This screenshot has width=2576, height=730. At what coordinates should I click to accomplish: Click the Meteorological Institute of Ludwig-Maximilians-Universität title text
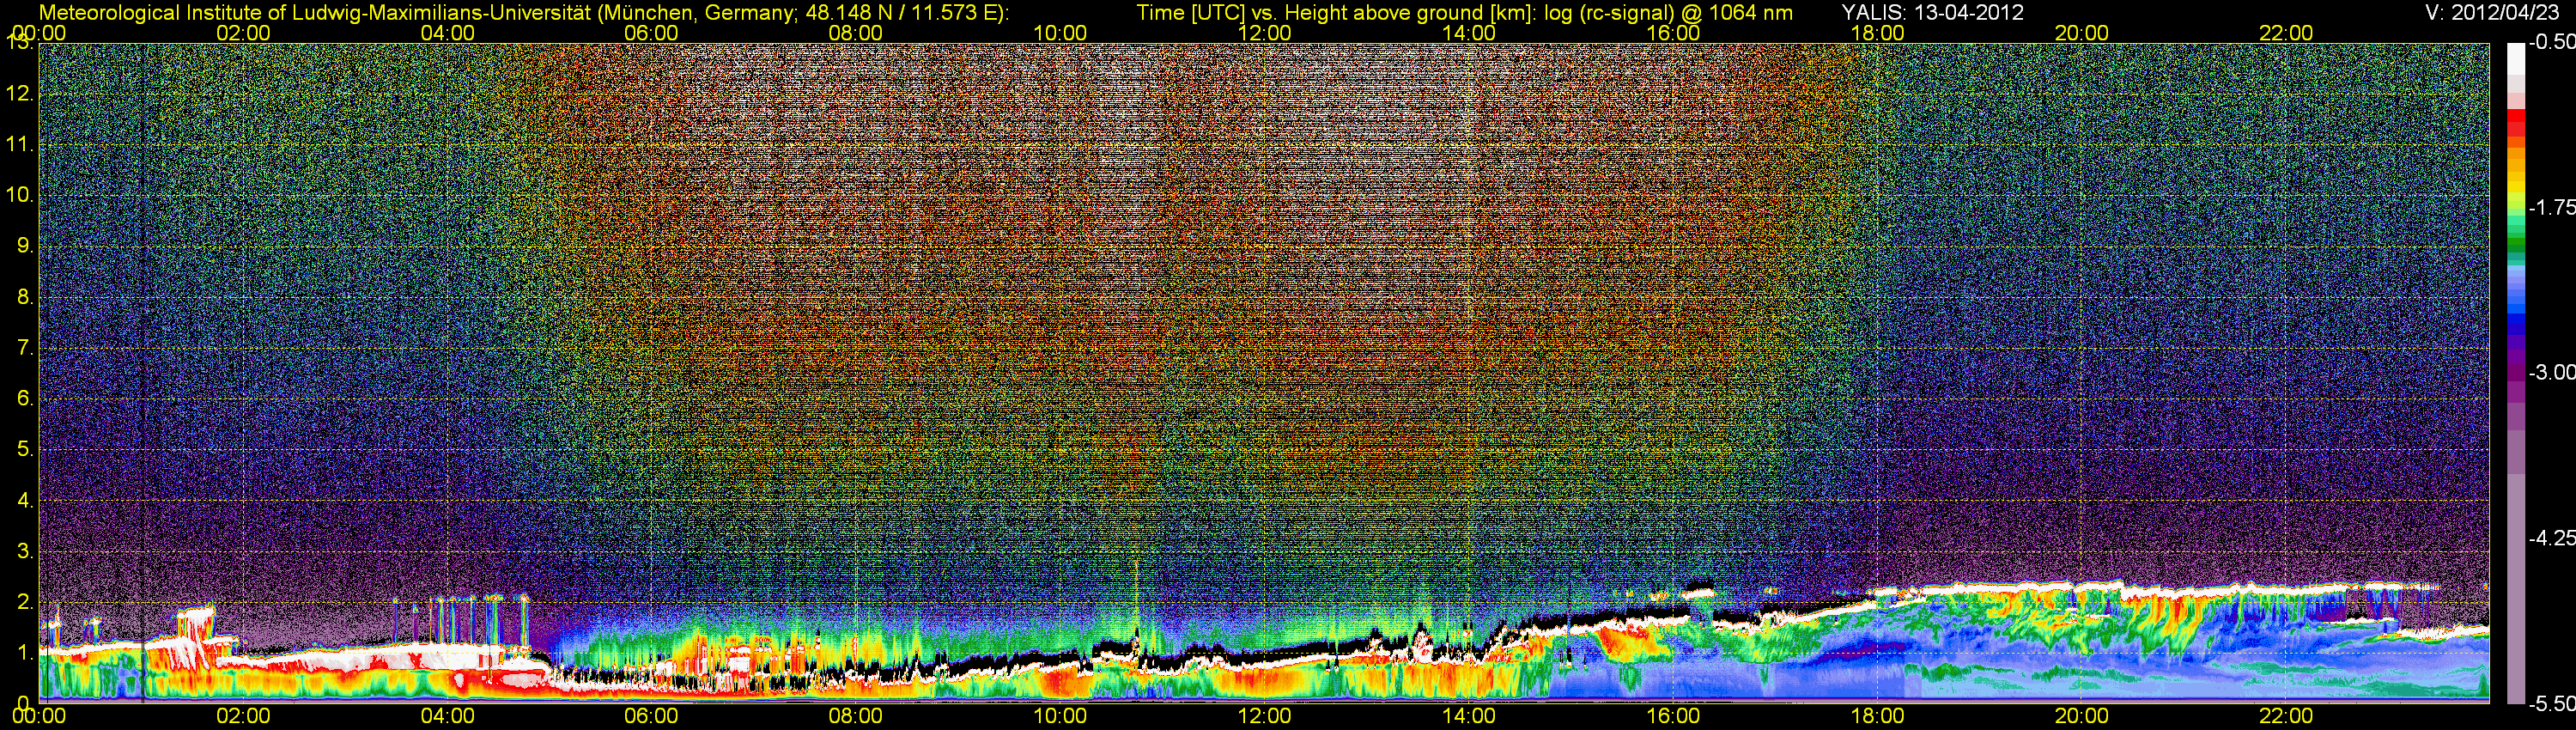(x=524, y=12)
